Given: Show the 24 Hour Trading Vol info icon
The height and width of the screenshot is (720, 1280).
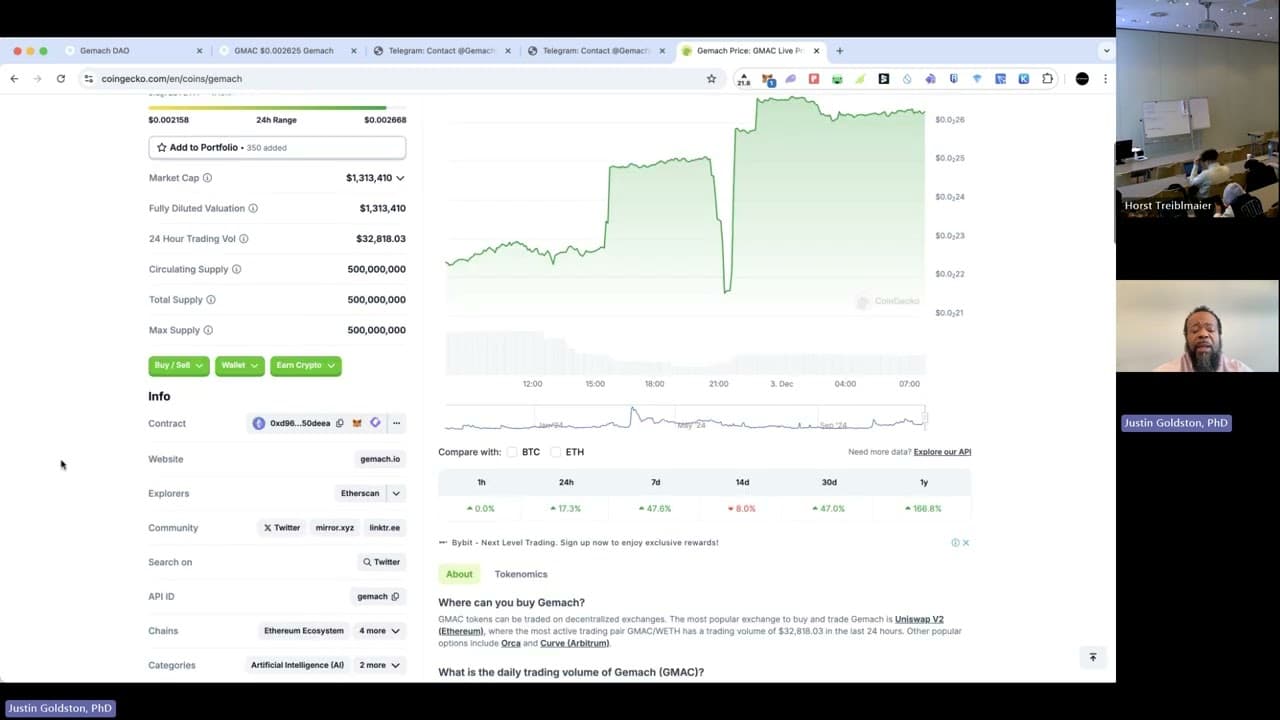Looking at the screenshot, I should coord(243,239).
